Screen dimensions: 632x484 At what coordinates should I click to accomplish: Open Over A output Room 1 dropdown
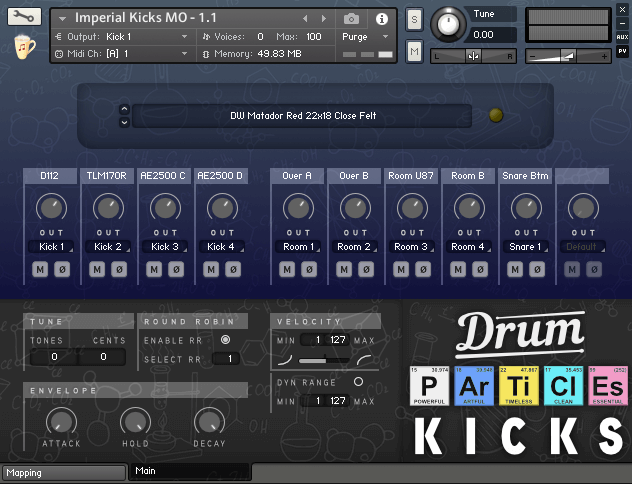click(x=298, y=247)
